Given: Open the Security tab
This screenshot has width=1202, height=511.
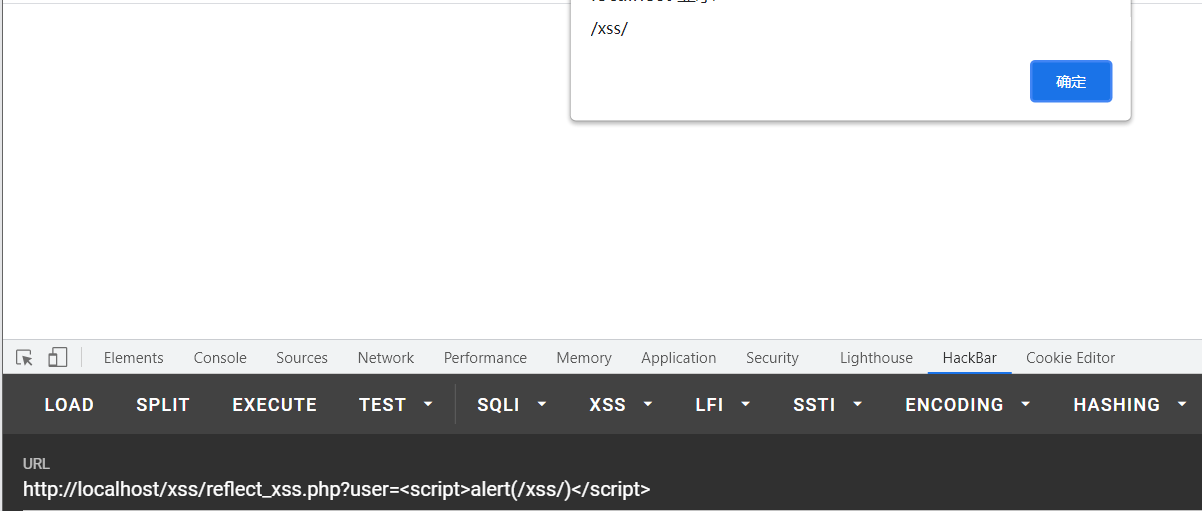Looking at the screenshot, I should point(772,357).
